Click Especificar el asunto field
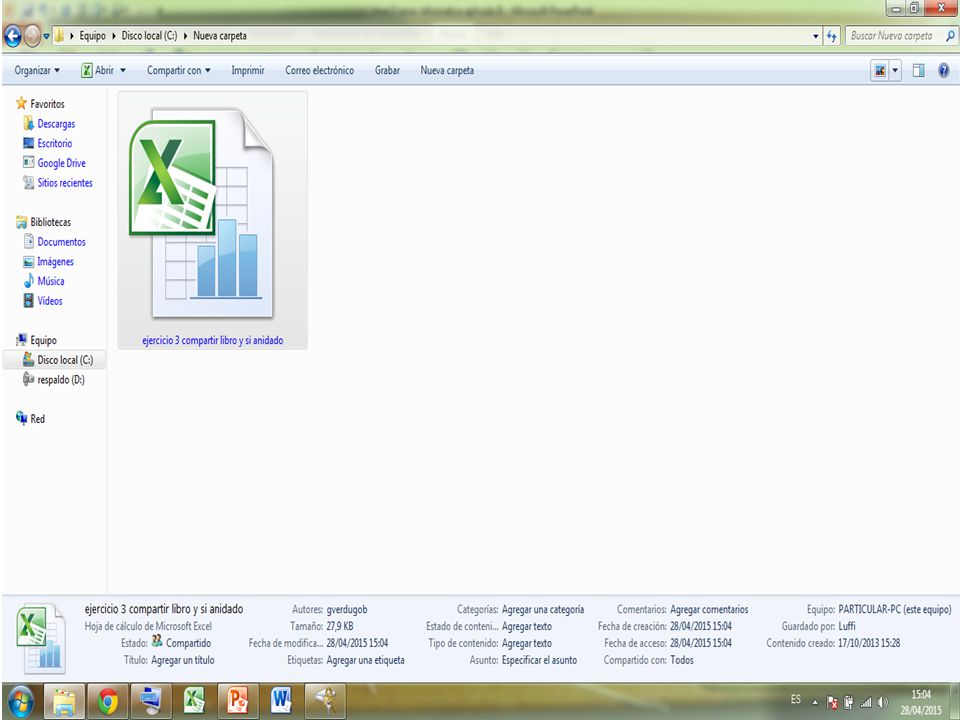 pos(539,660)
